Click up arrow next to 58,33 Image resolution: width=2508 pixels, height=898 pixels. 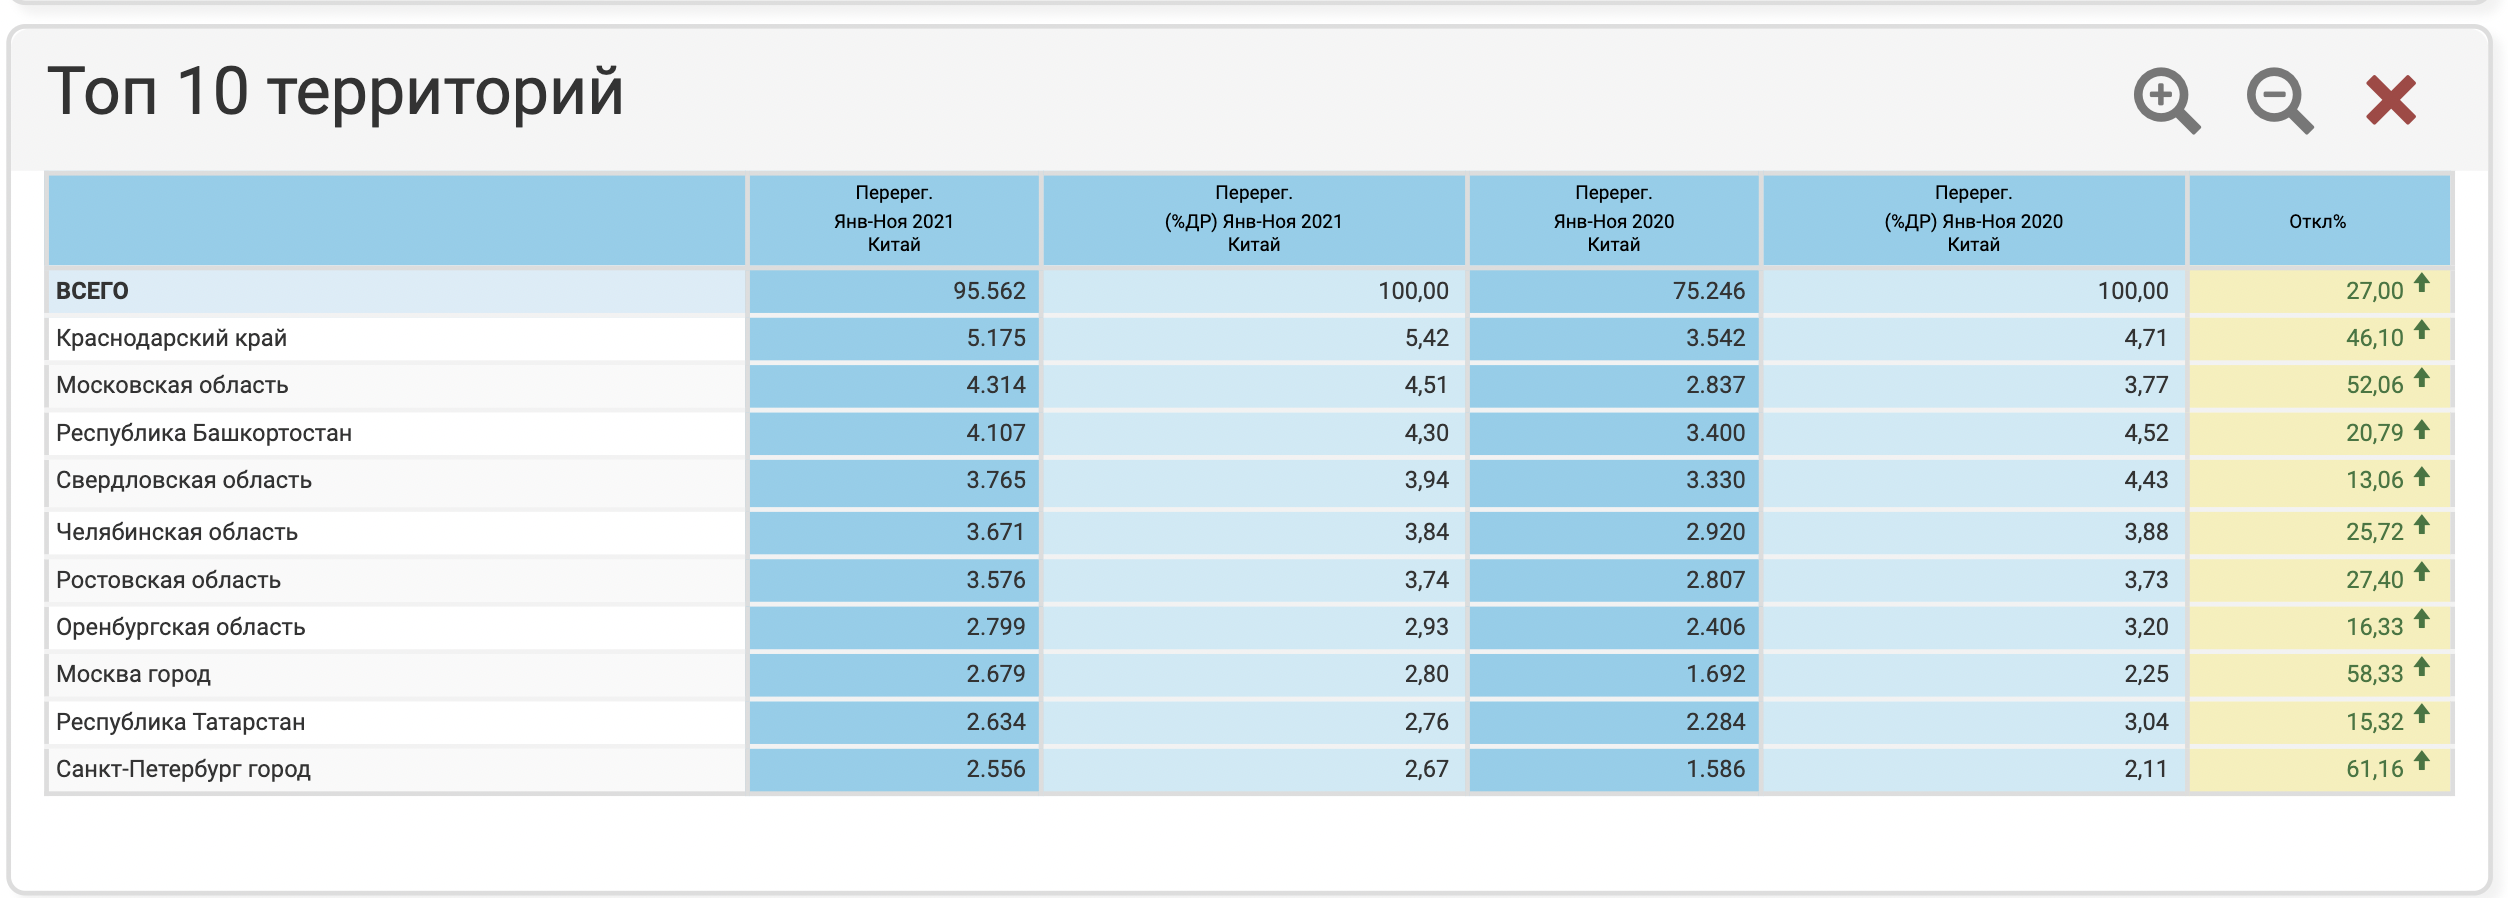point(2422,666)
